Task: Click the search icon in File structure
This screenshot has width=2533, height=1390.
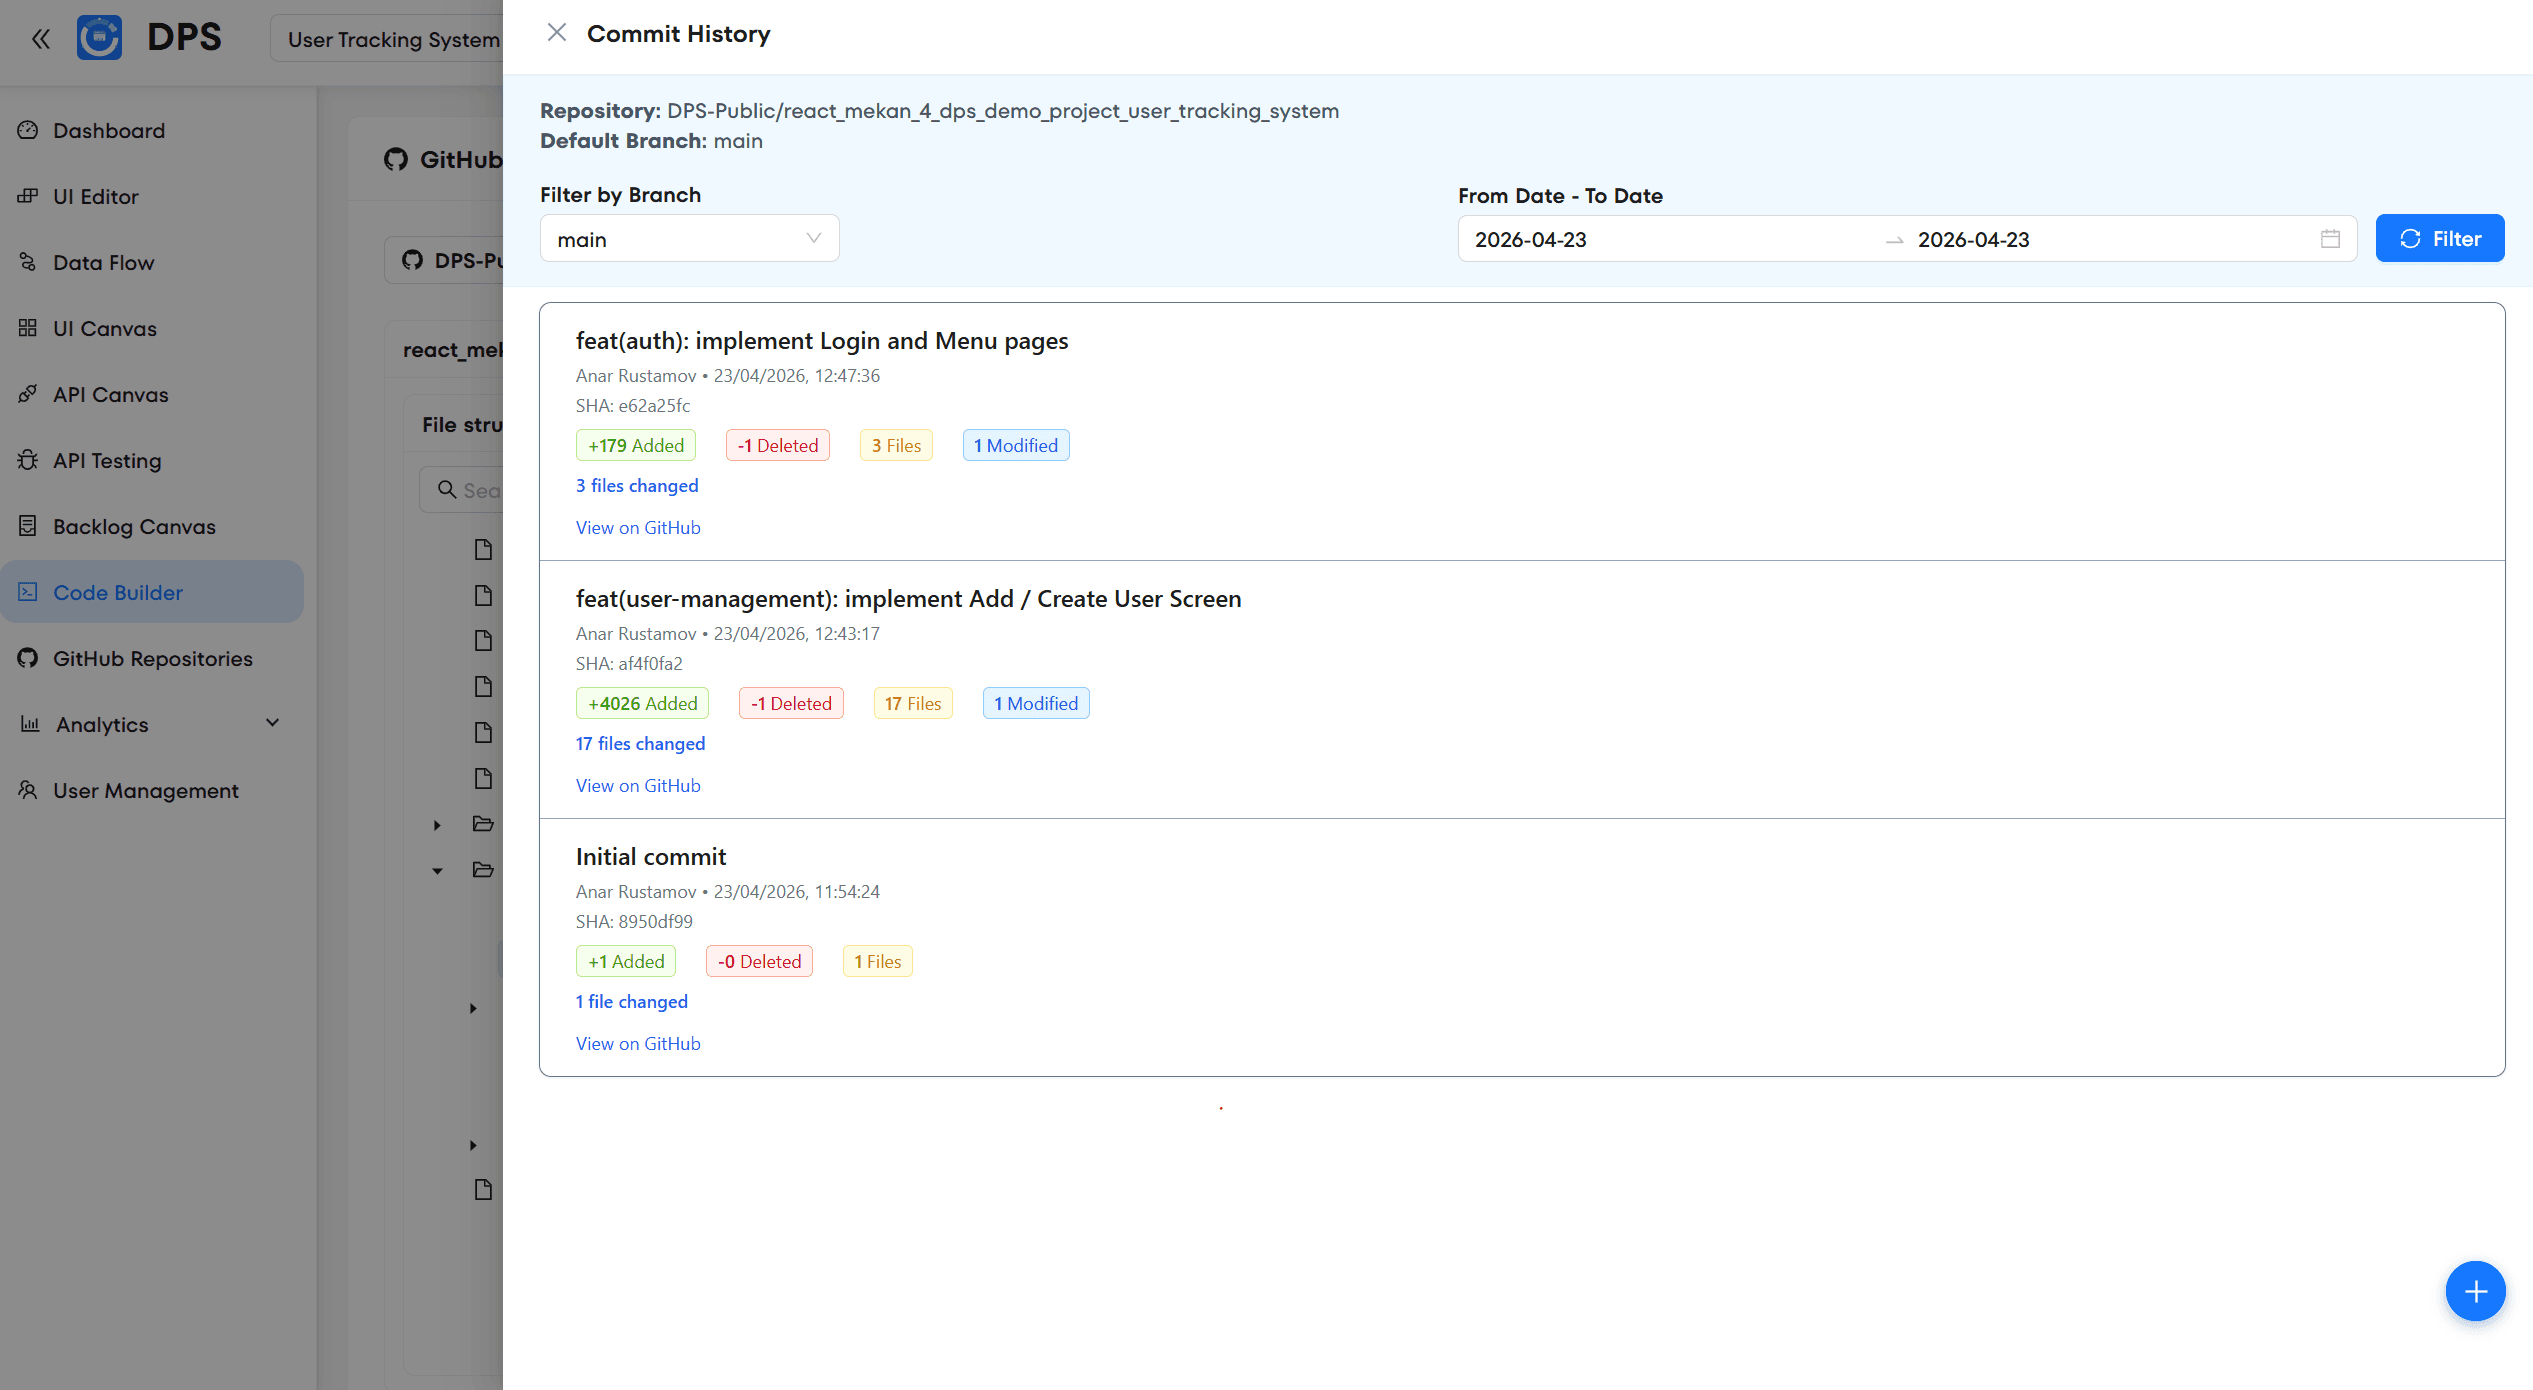Action: [x=447, y=490]
